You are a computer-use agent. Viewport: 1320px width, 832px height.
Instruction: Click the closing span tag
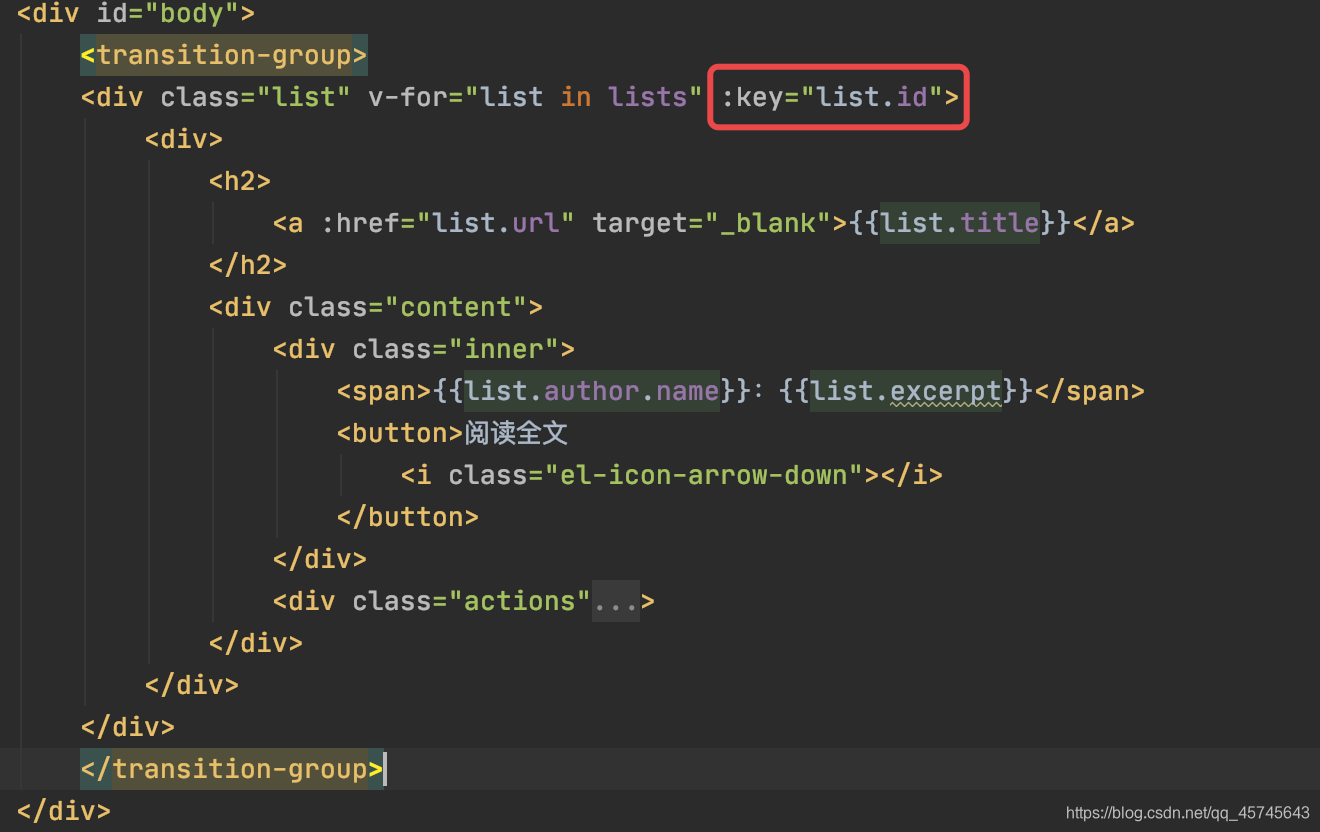(x=1089, y=391)
